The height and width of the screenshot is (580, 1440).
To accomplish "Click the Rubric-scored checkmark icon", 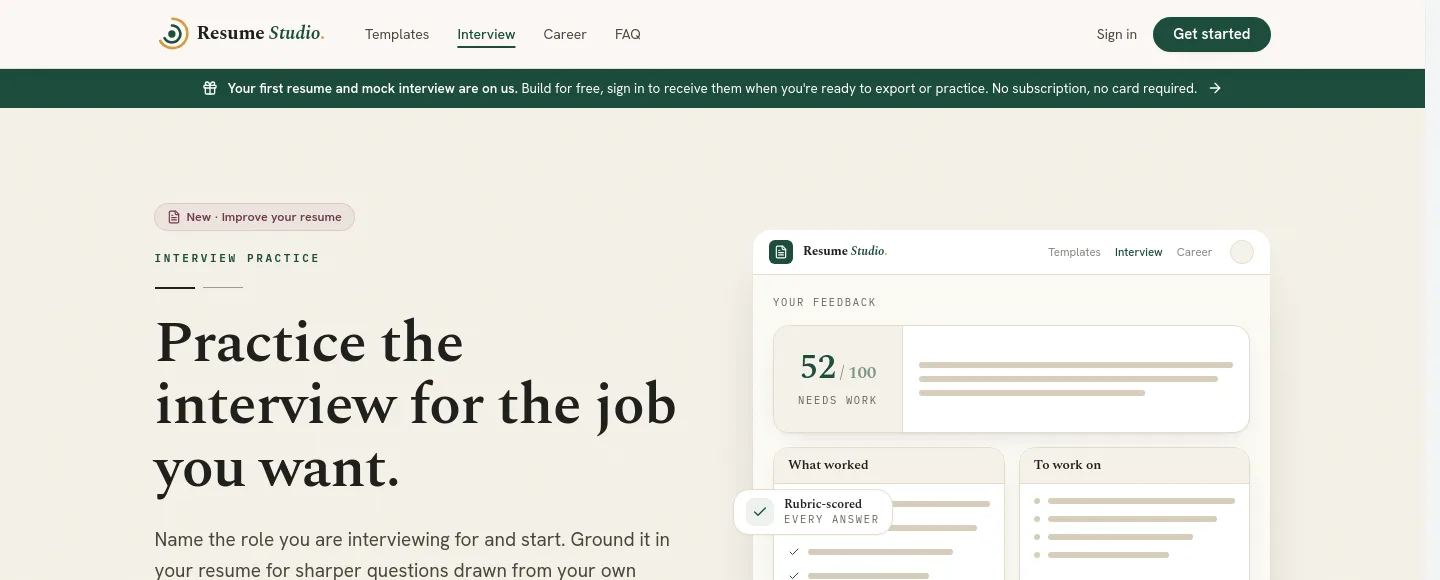I will point(760,512).
